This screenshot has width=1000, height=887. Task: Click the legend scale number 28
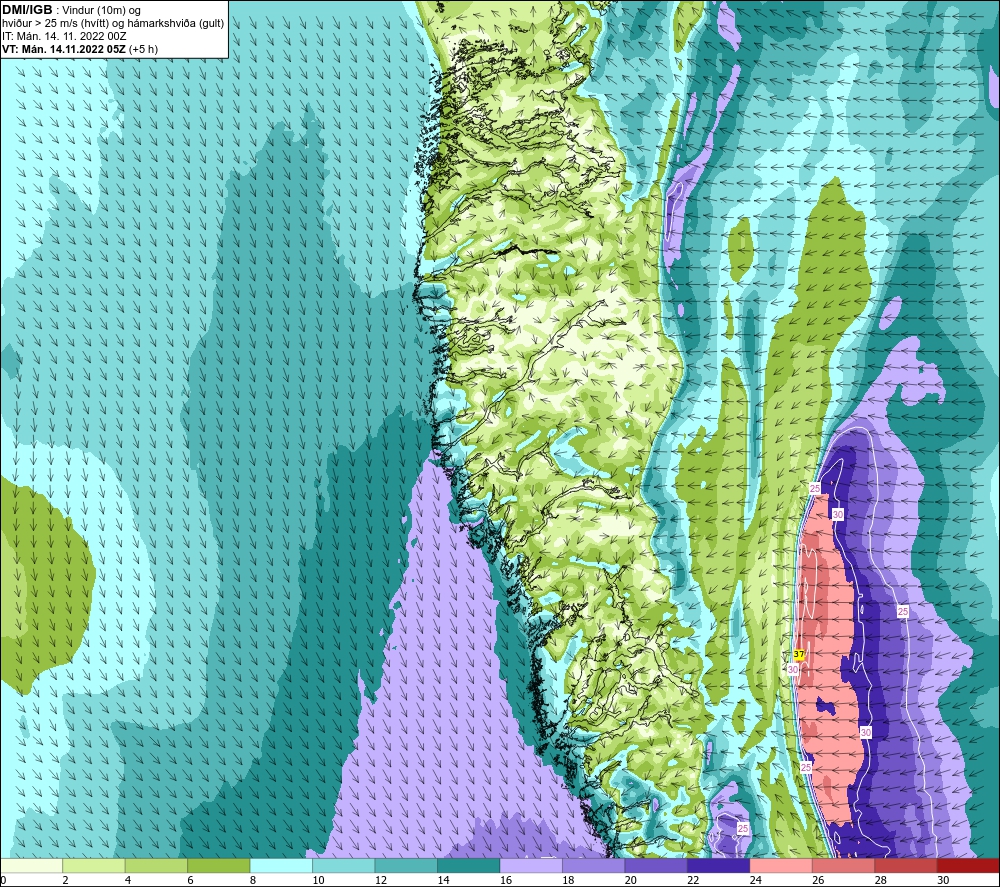(881, 880)
